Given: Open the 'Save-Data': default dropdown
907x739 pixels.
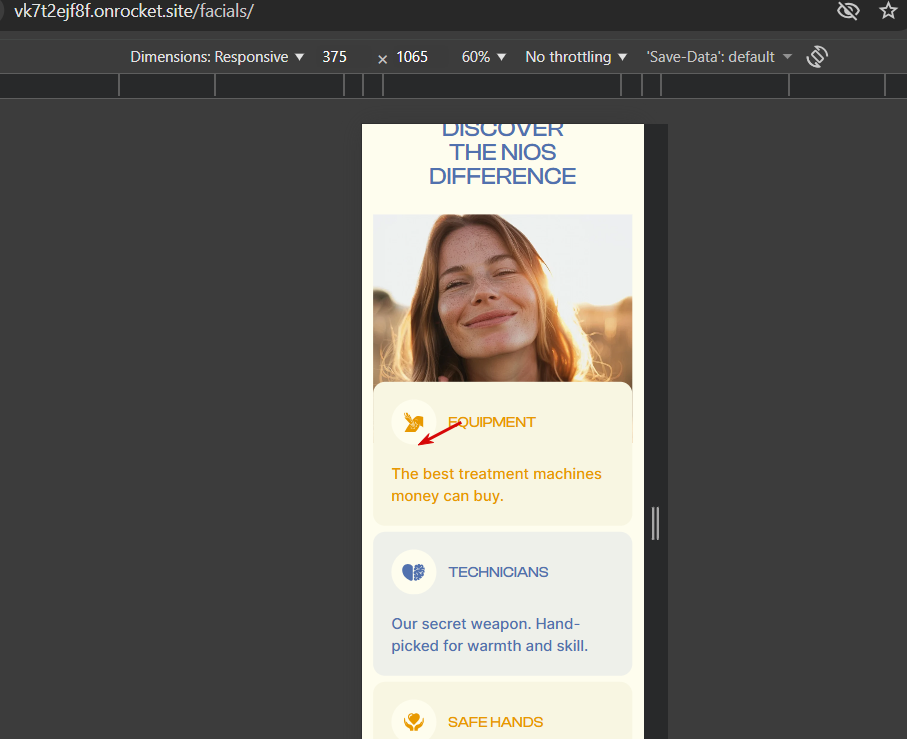Looking at the screenshot, I should [719, 57].
